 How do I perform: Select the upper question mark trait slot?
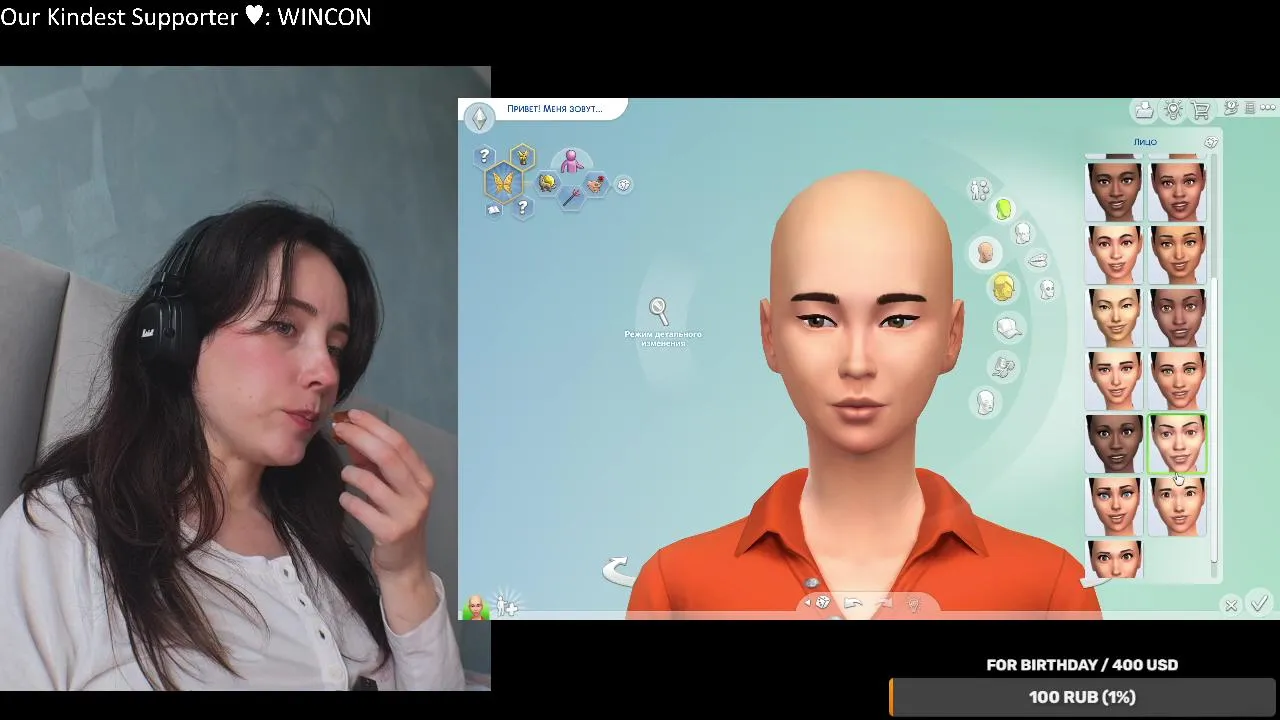pos(485,156)
